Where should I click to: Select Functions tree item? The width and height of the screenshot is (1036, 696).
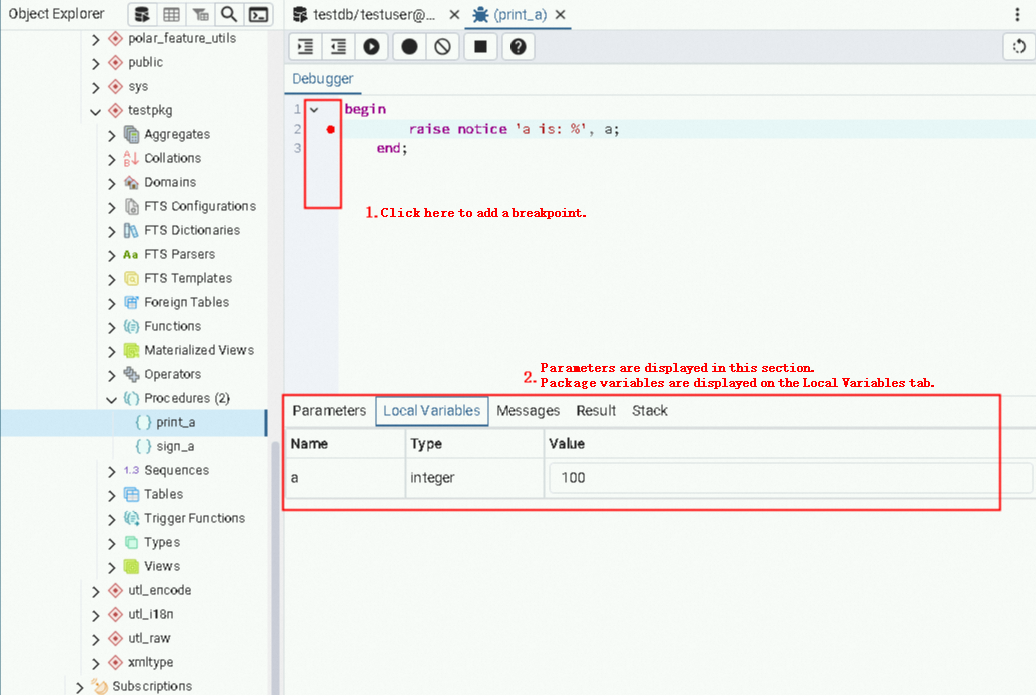(x=172, y=326)
